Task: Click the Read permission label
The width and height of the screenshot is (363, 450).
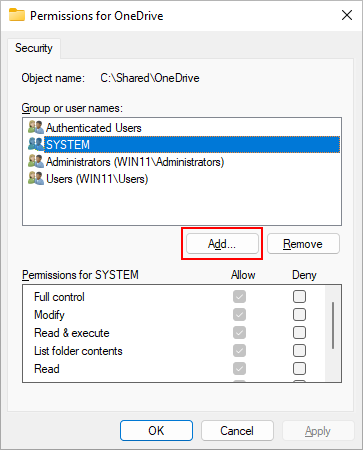Action: click(x=47, y=369)
